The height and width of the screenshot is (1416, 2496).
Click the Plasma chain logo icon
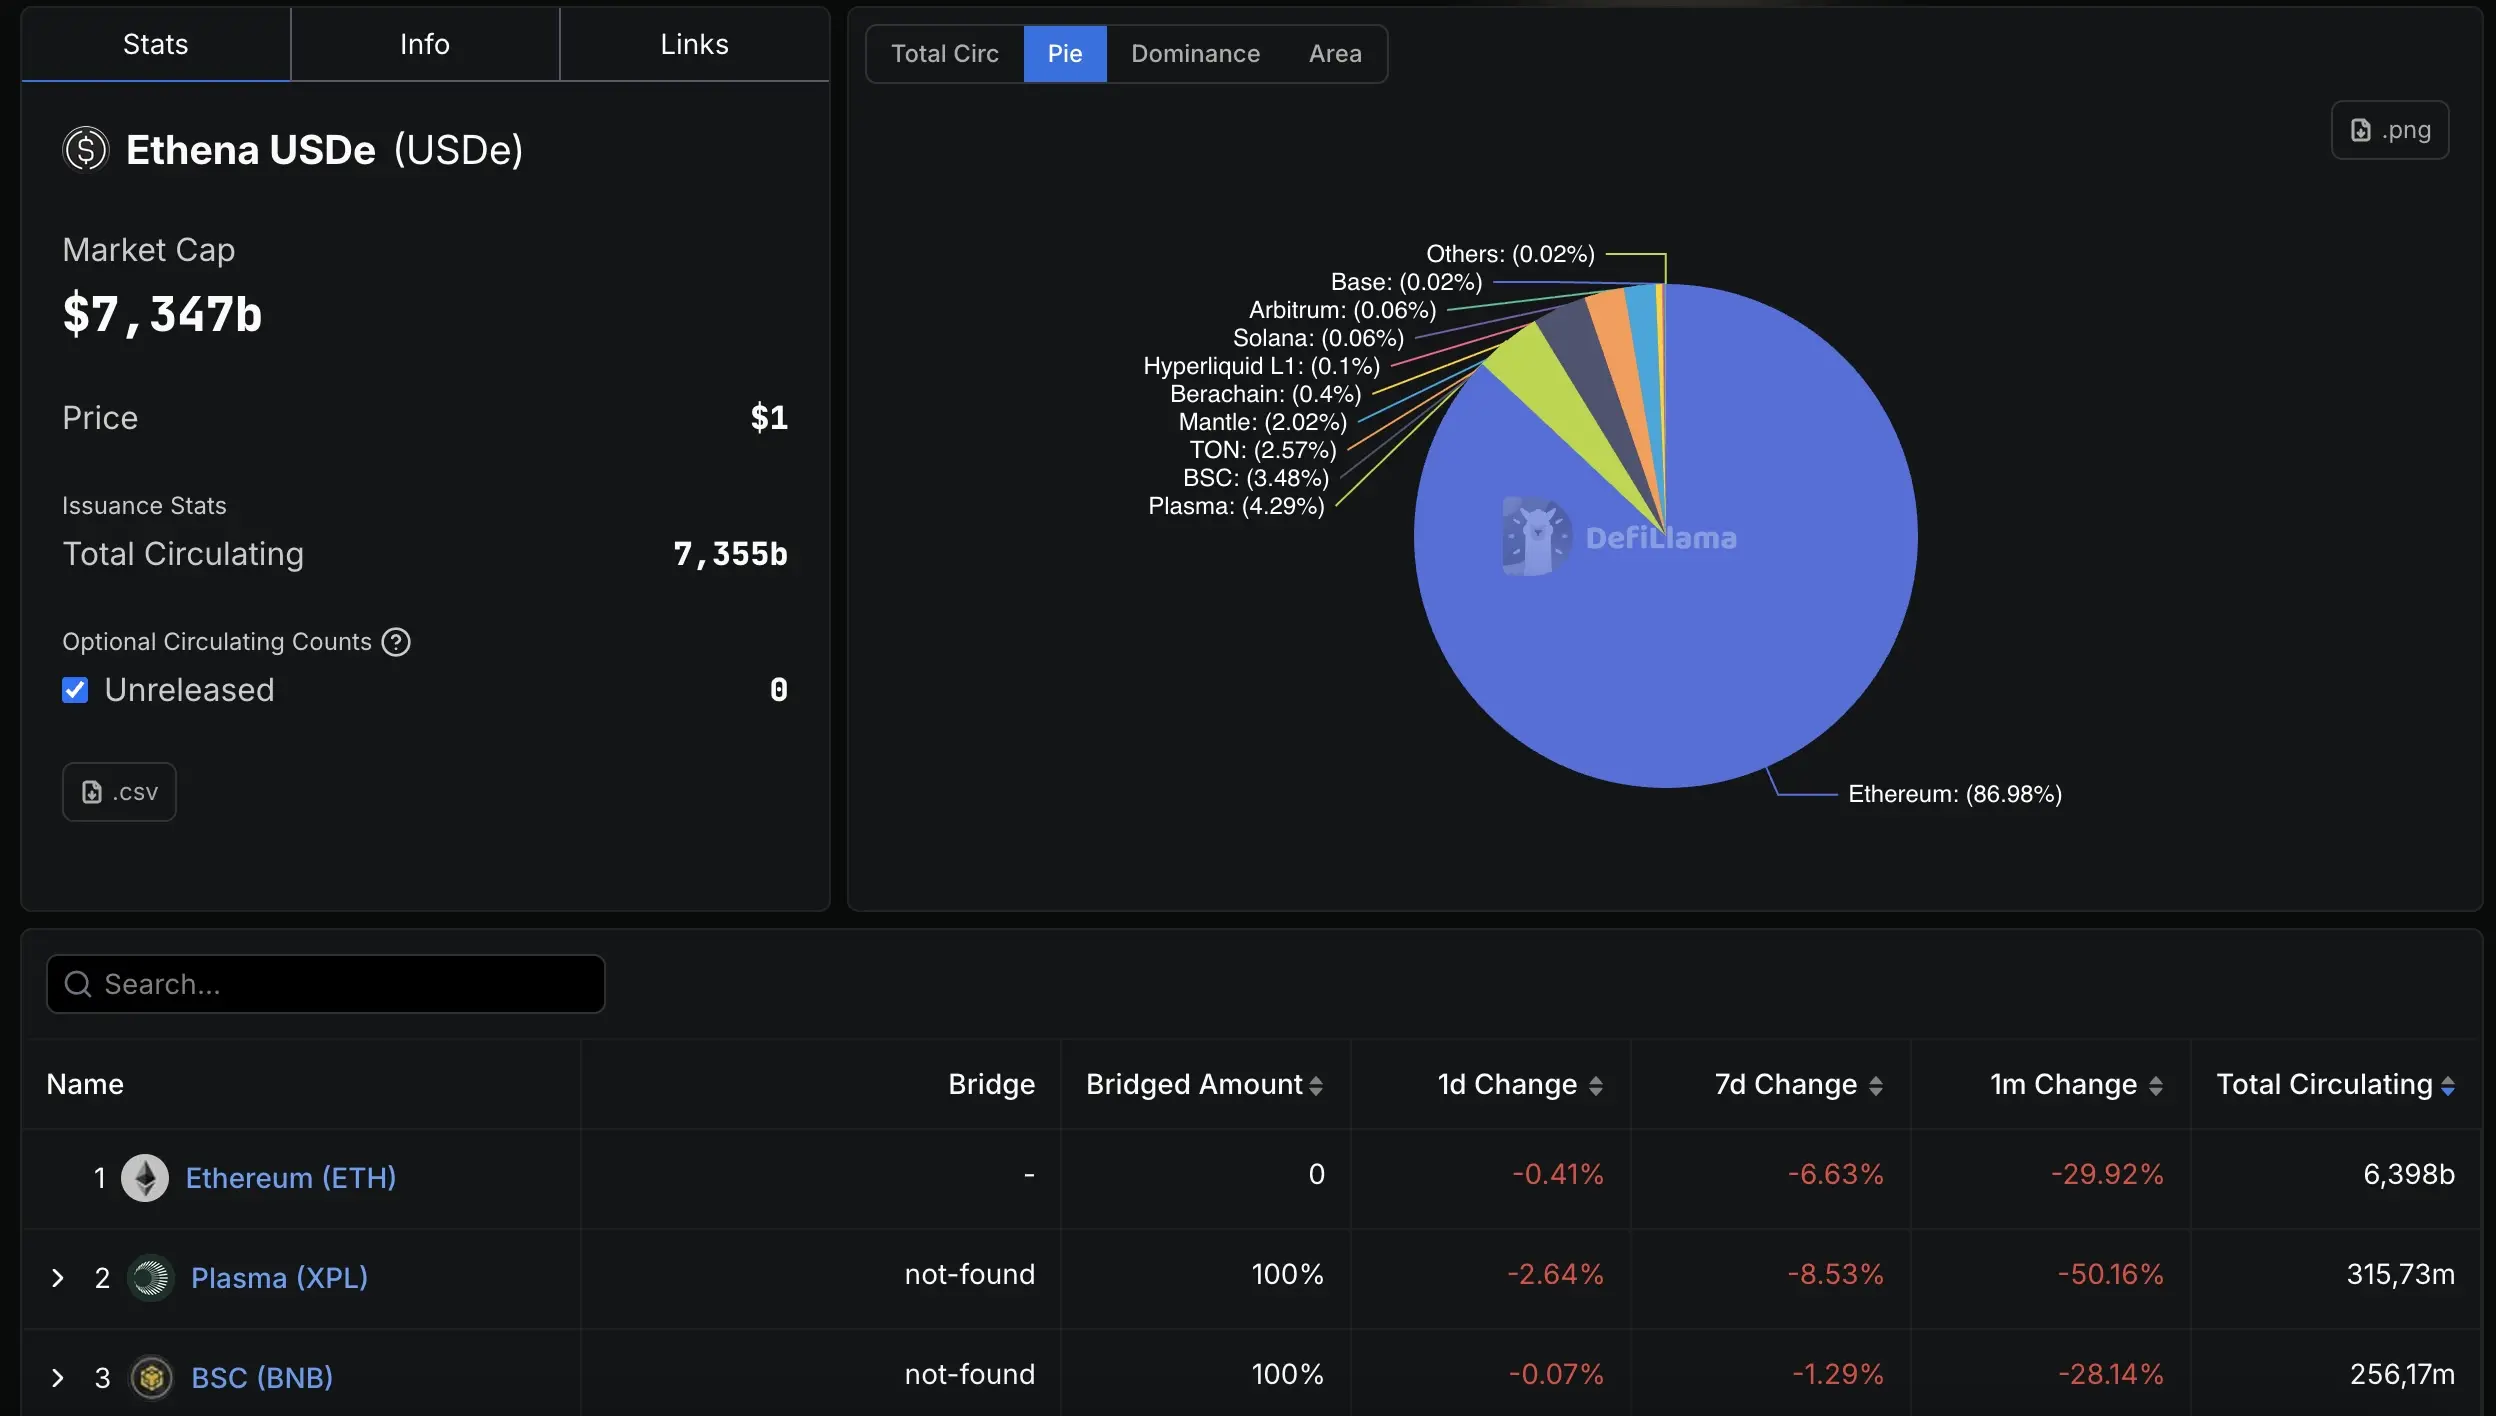pos(151,1278)
